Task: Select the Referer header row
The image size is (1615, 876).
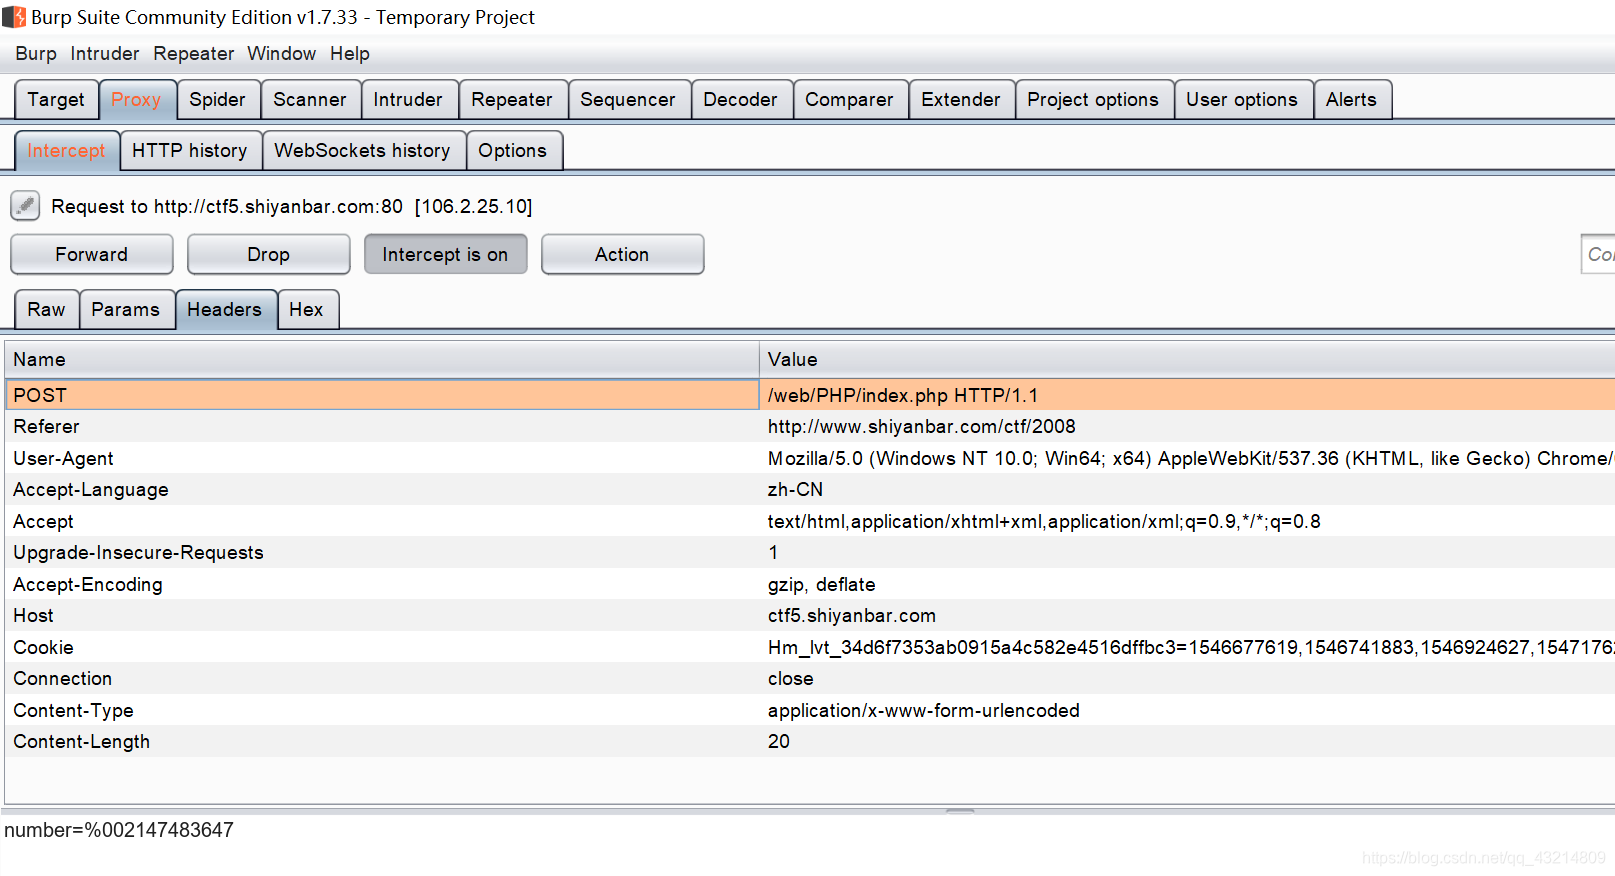Action: coord(810,427)
